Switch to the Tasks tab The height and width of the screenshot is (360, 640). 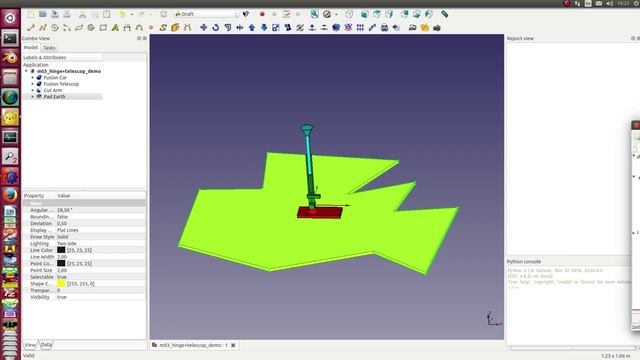(49, 48)
